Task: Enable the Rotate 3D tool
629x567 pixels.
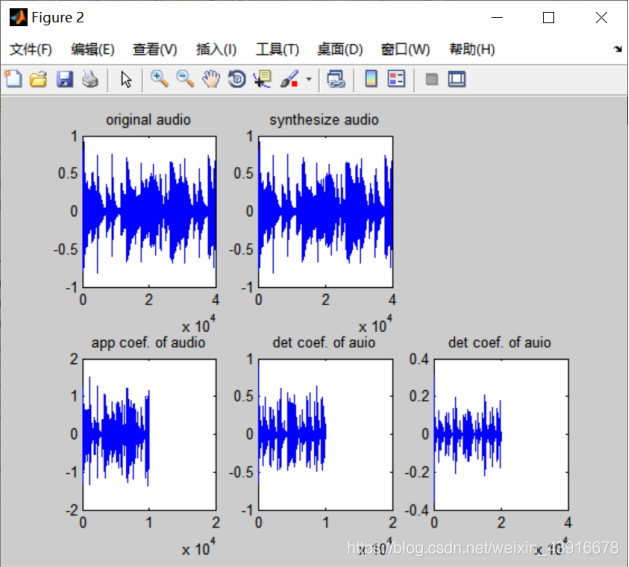Action: click(x=237, y=79)
